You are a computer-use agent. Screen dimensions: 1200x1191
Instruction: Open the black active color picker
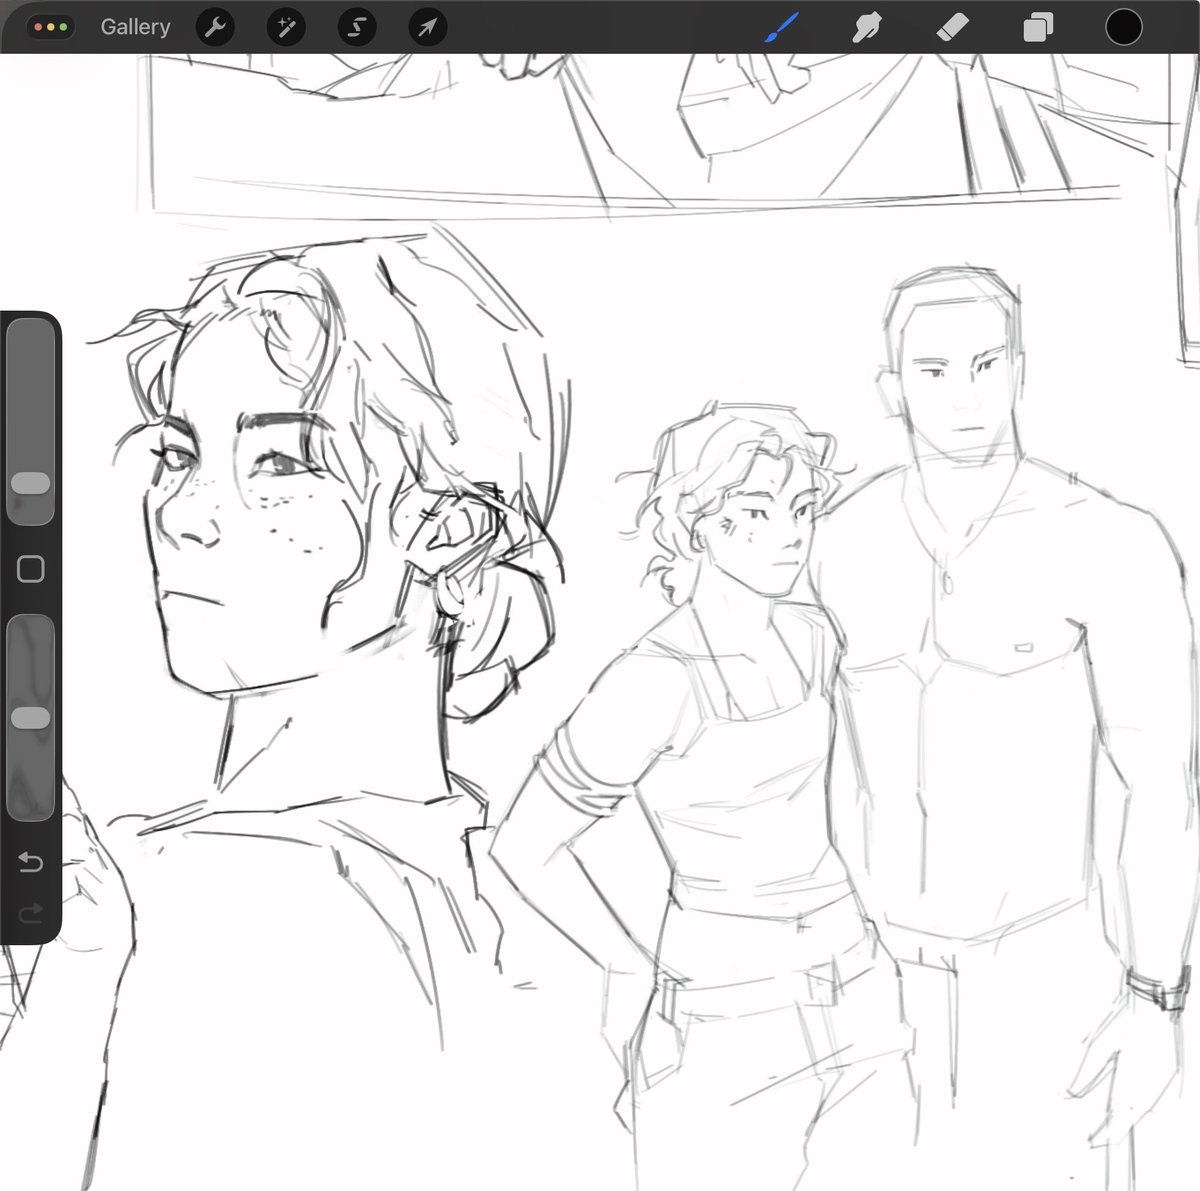(x=1124, y=27)
